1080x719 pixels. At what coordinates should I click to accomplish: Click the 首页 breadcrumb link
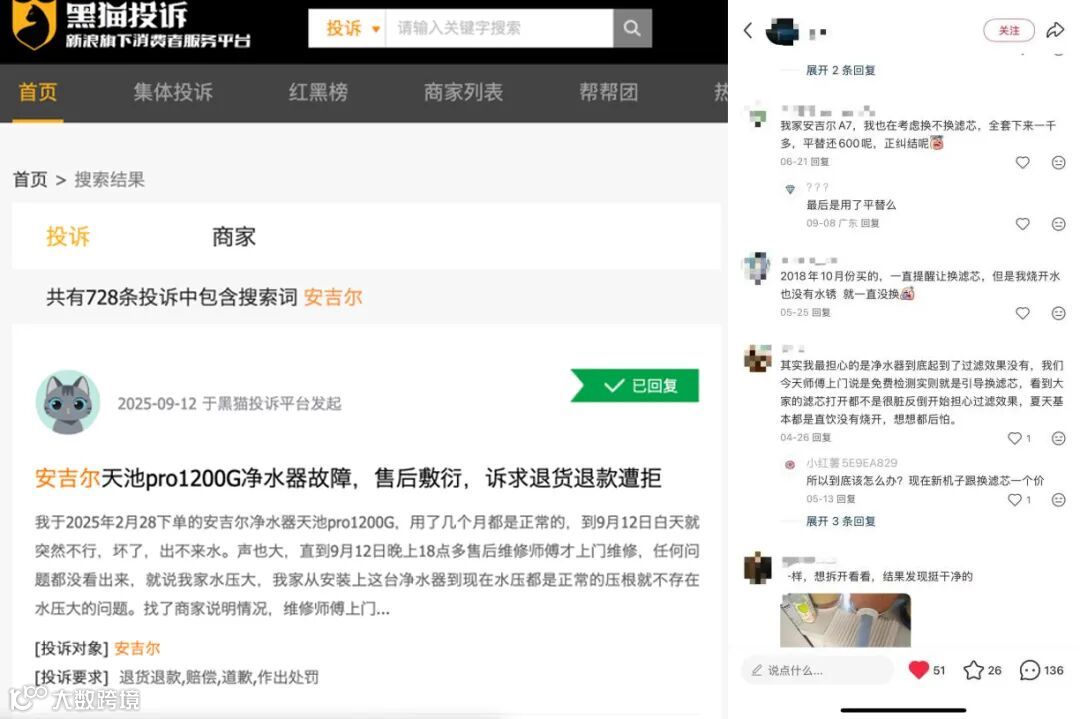[30, 180]
